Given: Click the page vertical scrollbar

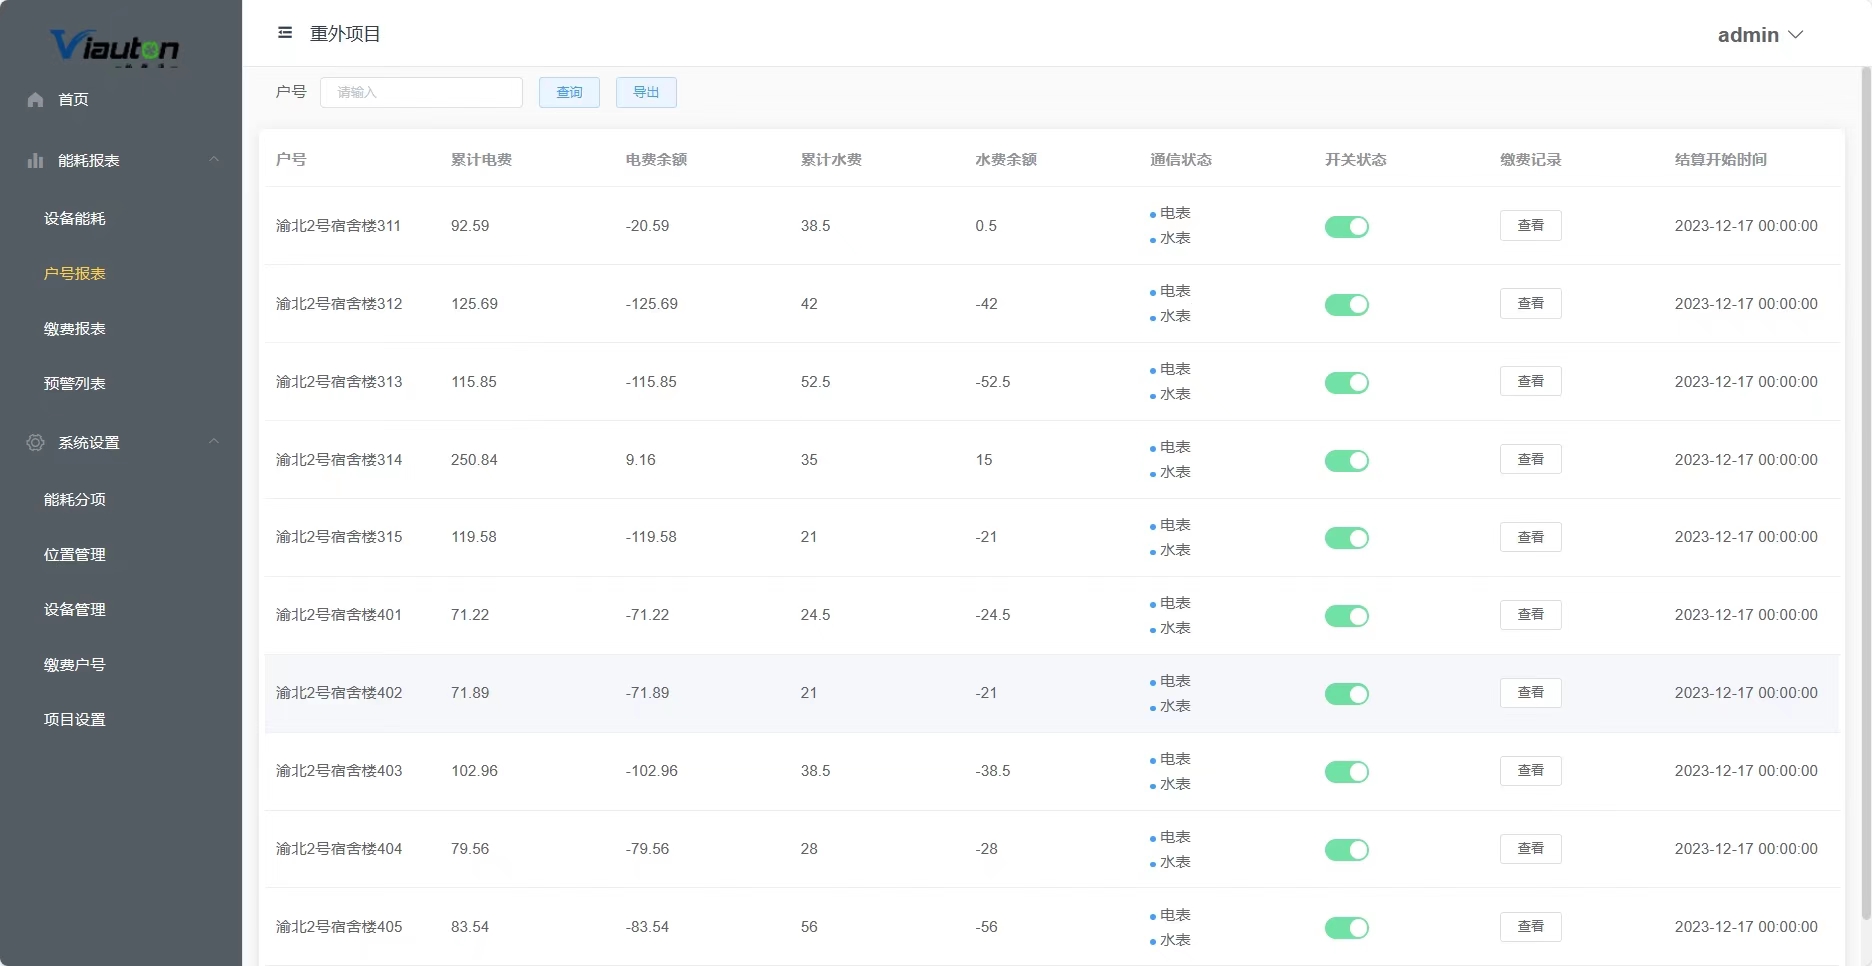Looking at the screenshot, I should point(1866,494).
